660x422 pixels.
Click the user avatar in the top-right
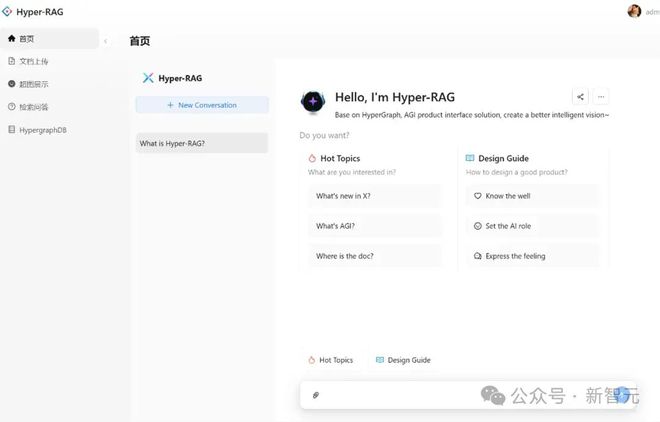[634, 11]
